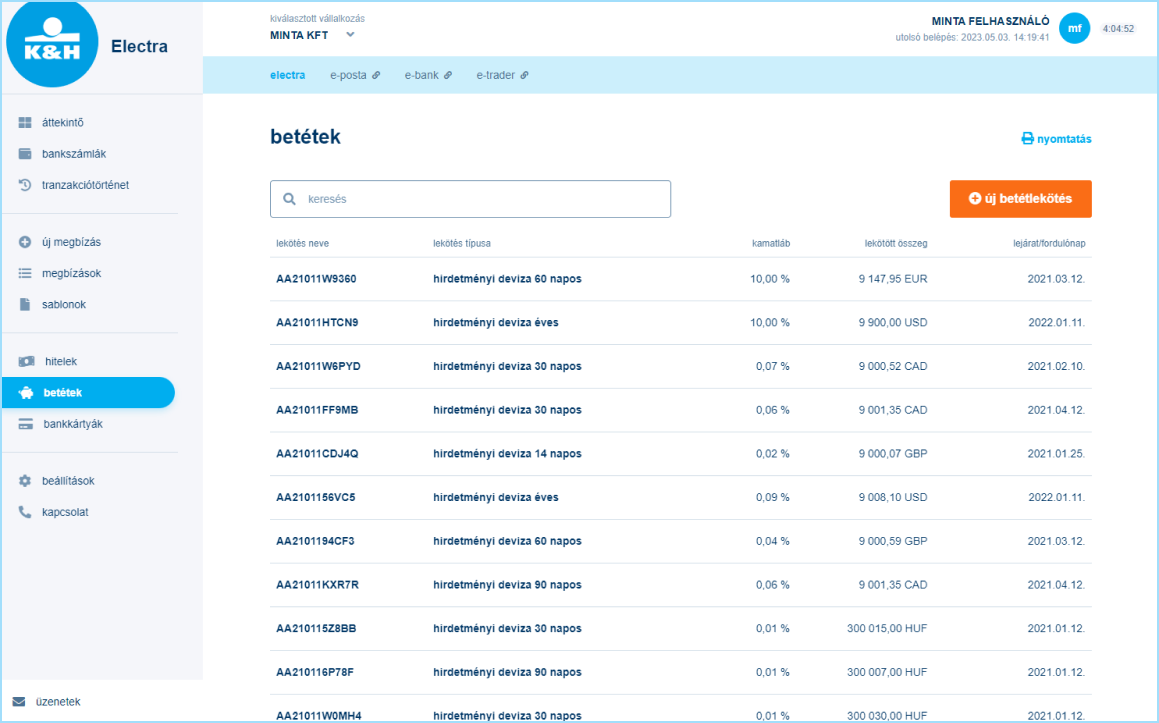
Task: Open the e-trader tab
Action: click(x=501, y=75)
